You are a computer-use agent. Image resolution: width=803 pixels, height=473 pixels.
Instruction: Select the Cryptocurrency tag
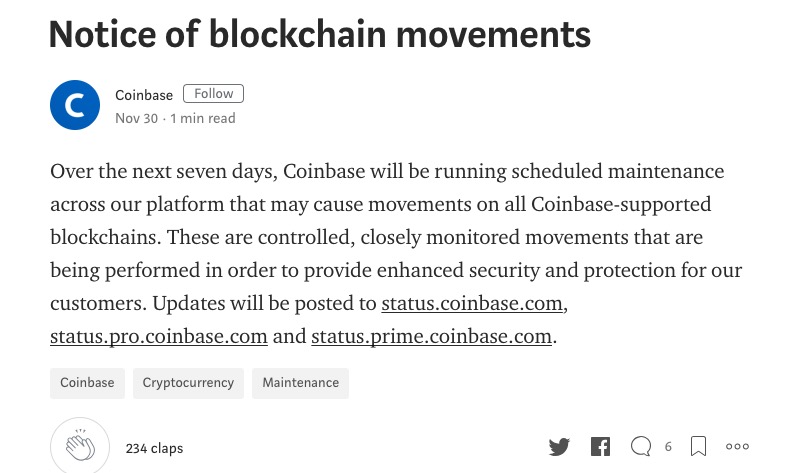click(x=188, y=383)
